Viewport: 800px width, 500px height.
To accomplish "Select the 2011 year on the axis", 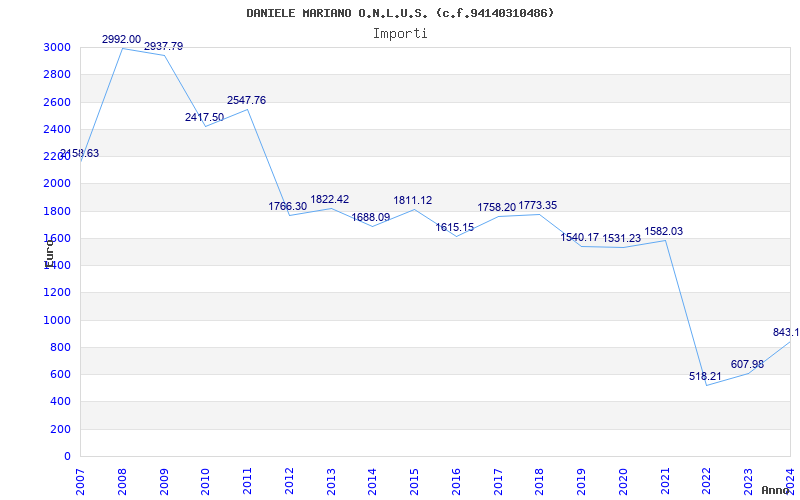I will tap(247, 482).
